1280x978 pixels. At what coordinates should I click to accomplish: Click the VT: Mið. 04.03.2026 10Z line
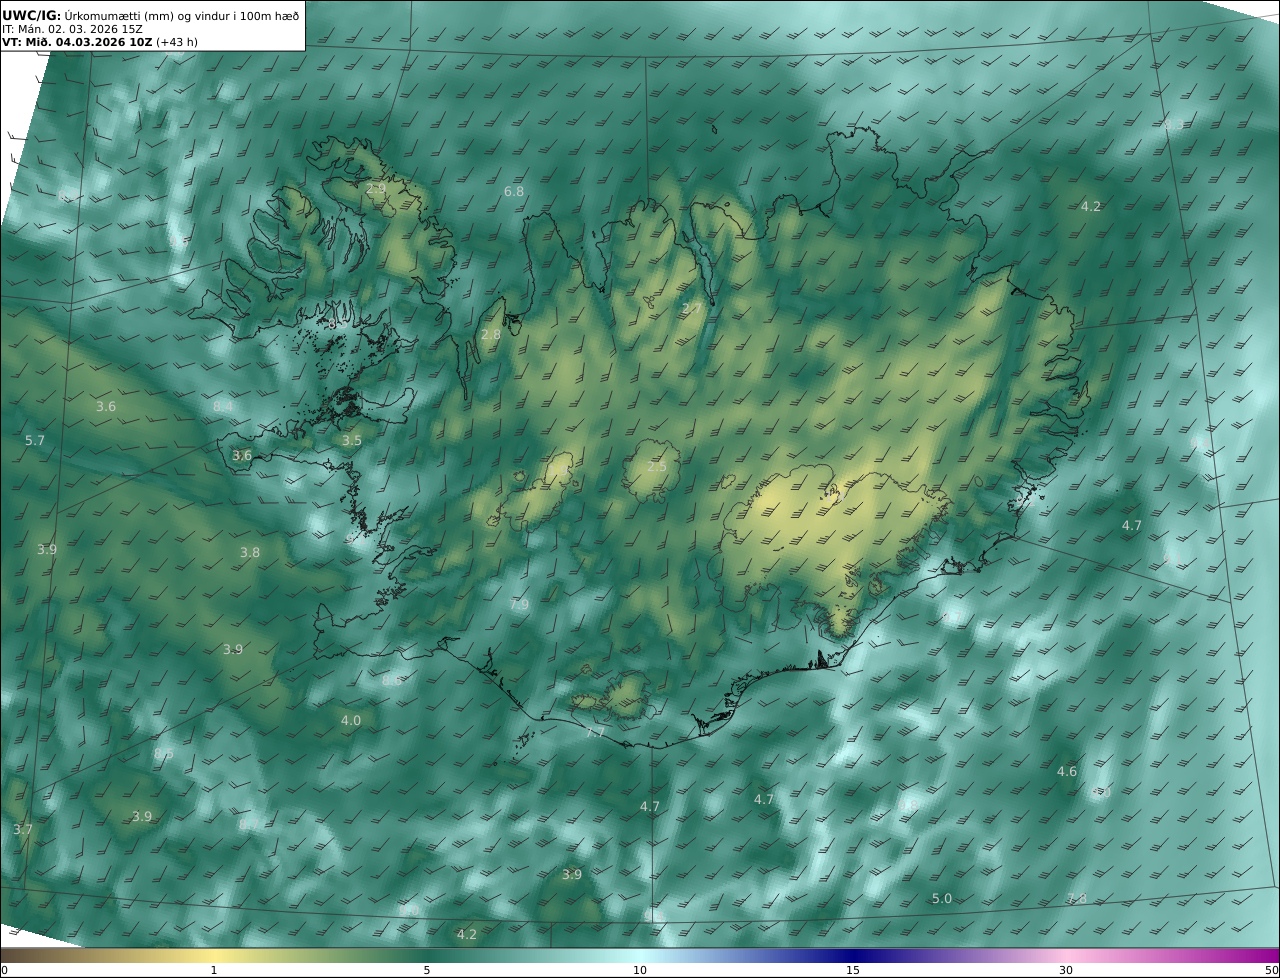pos(99,42)
